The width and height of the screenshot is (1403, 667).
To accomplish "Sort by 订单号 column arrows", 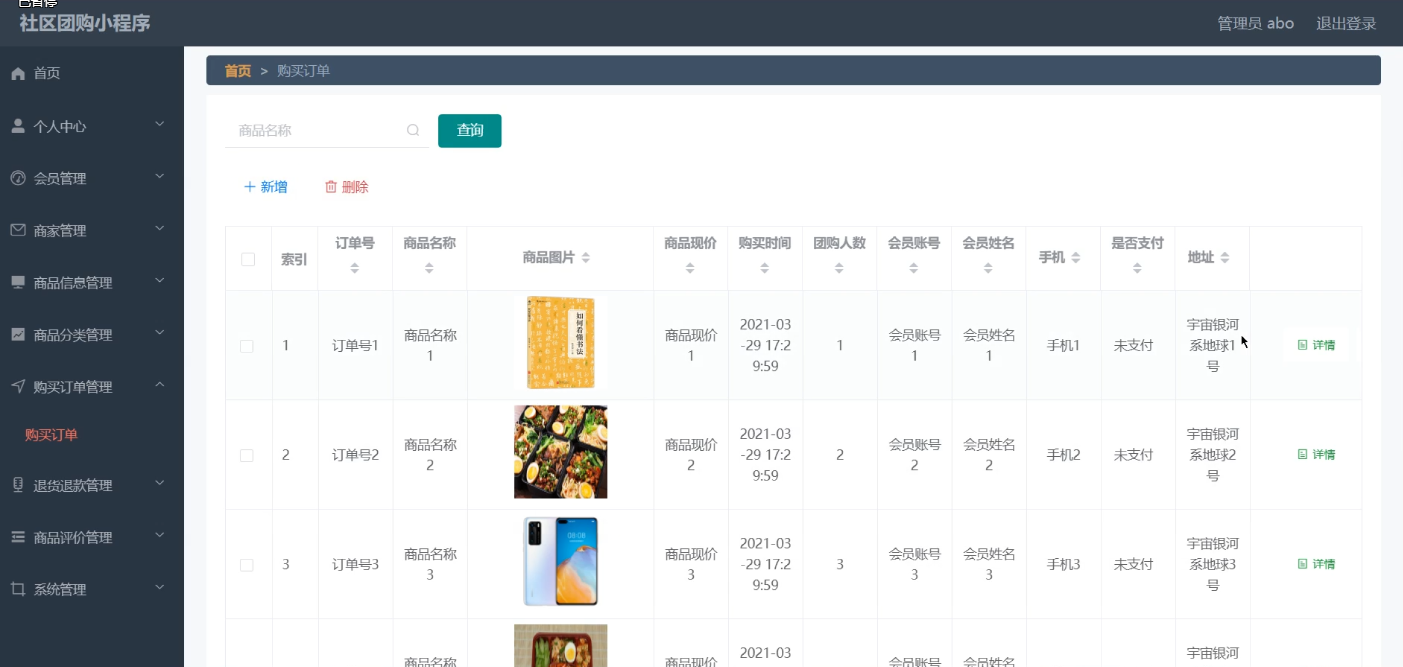I will [355, 268].
